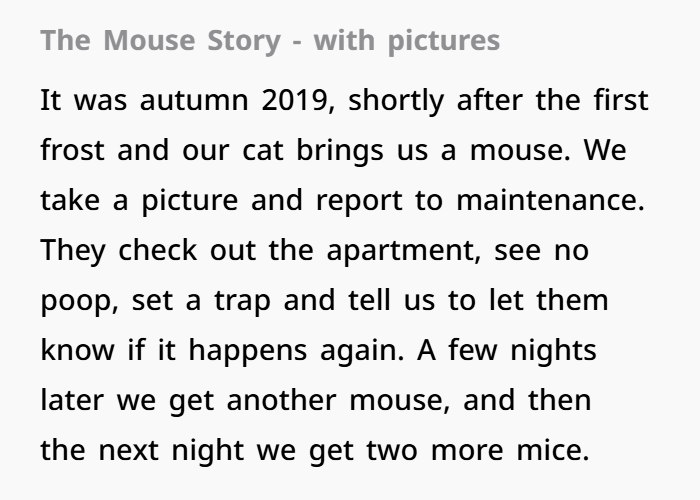Click the word "mice" ending the paragraph

click(x=553, y=449)
